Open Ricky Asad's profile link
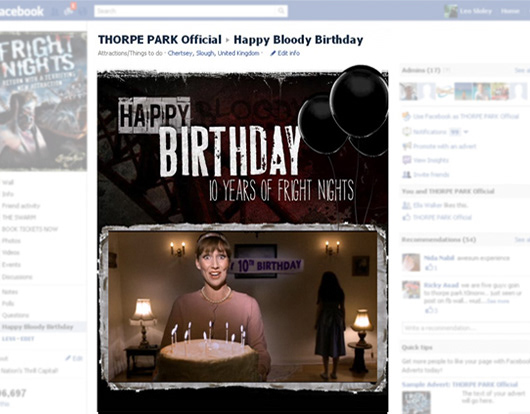Viewport: 530px width, 414px height. [x=441, y=285]
